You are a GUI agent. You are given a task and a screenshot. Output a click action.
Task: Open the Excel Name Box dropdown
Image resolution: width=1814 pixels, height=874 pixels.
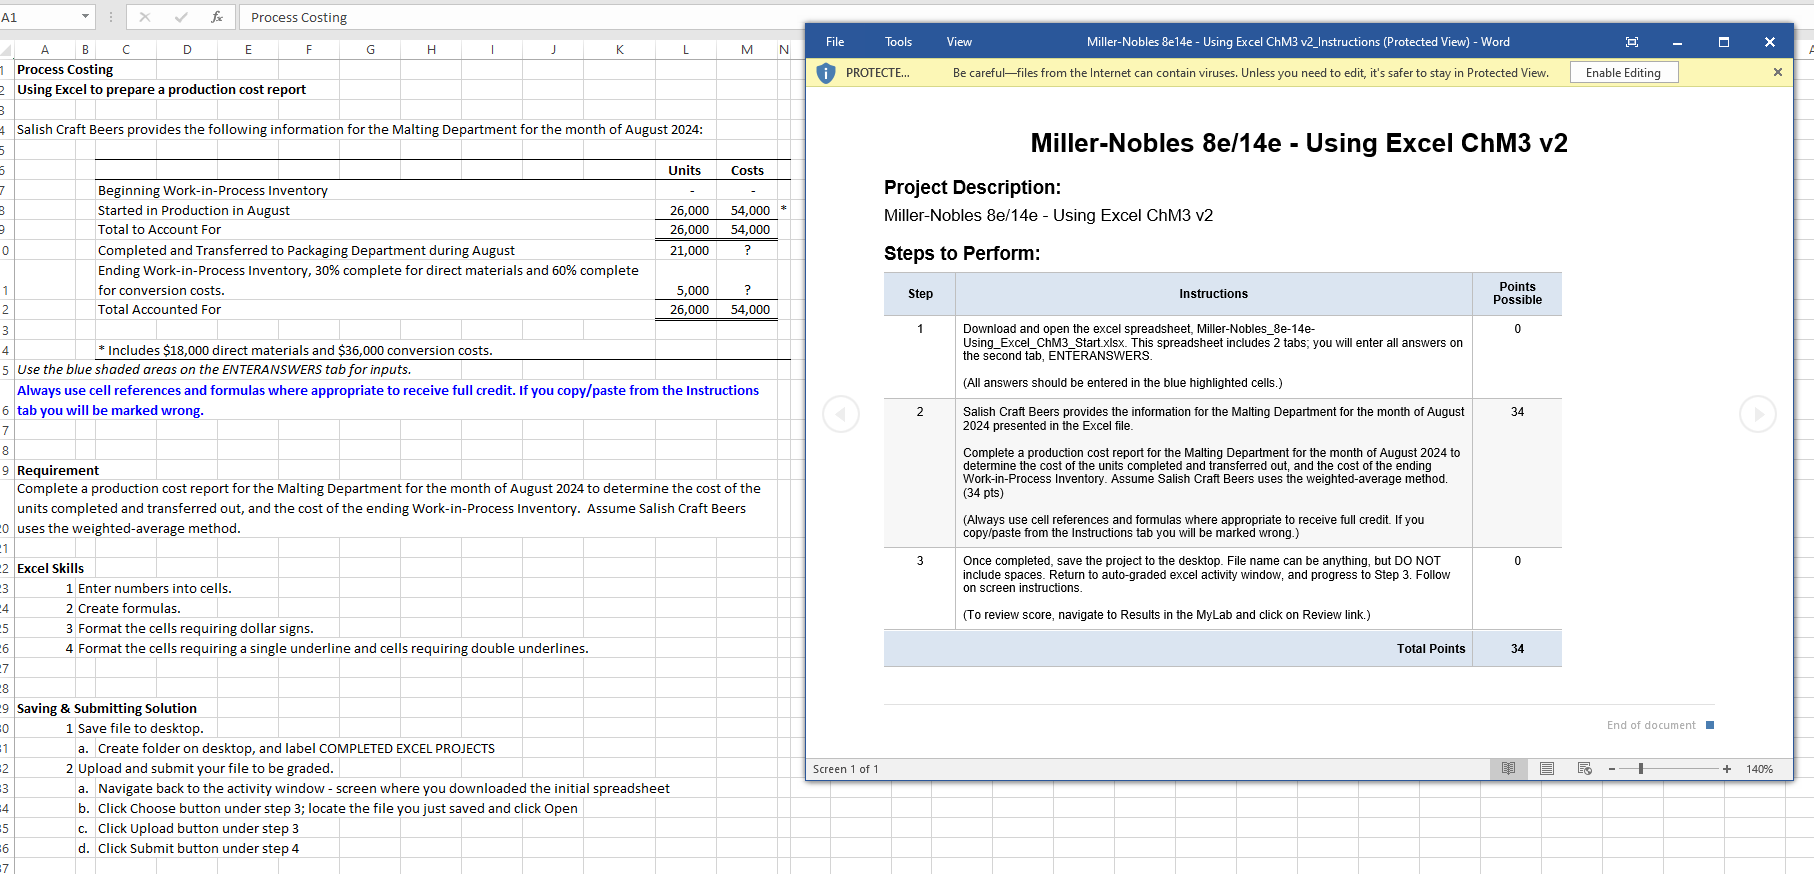pyautogui.click(x=85, y=17)
